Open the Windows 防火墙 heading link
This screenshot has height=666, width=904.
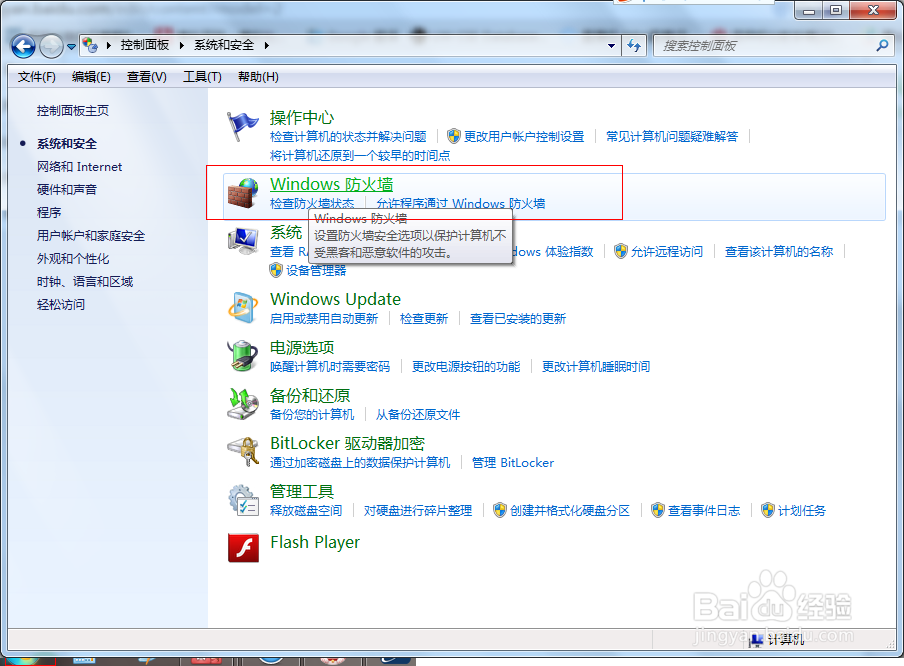(332, 184)
